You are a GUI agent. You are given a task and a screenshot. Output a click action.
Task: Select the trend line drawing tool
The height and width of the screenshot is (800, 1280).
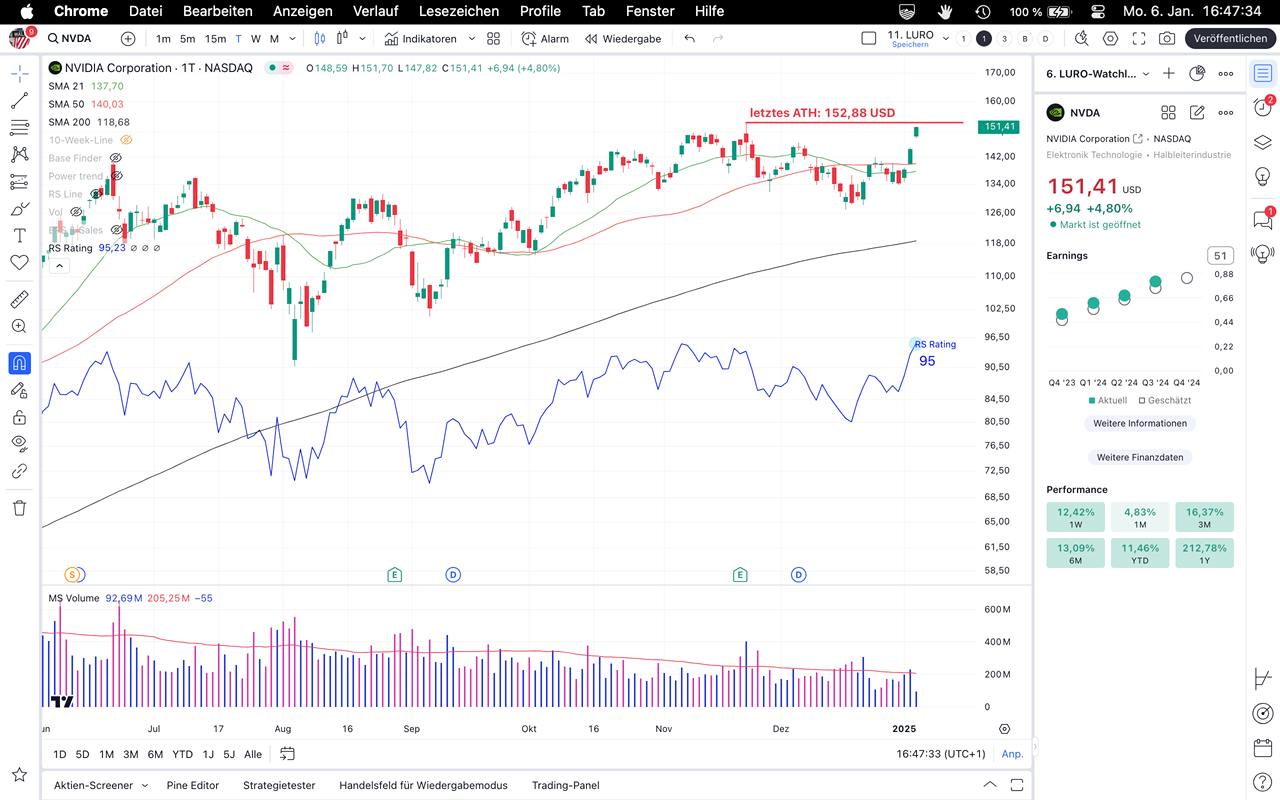coord(19,101)
